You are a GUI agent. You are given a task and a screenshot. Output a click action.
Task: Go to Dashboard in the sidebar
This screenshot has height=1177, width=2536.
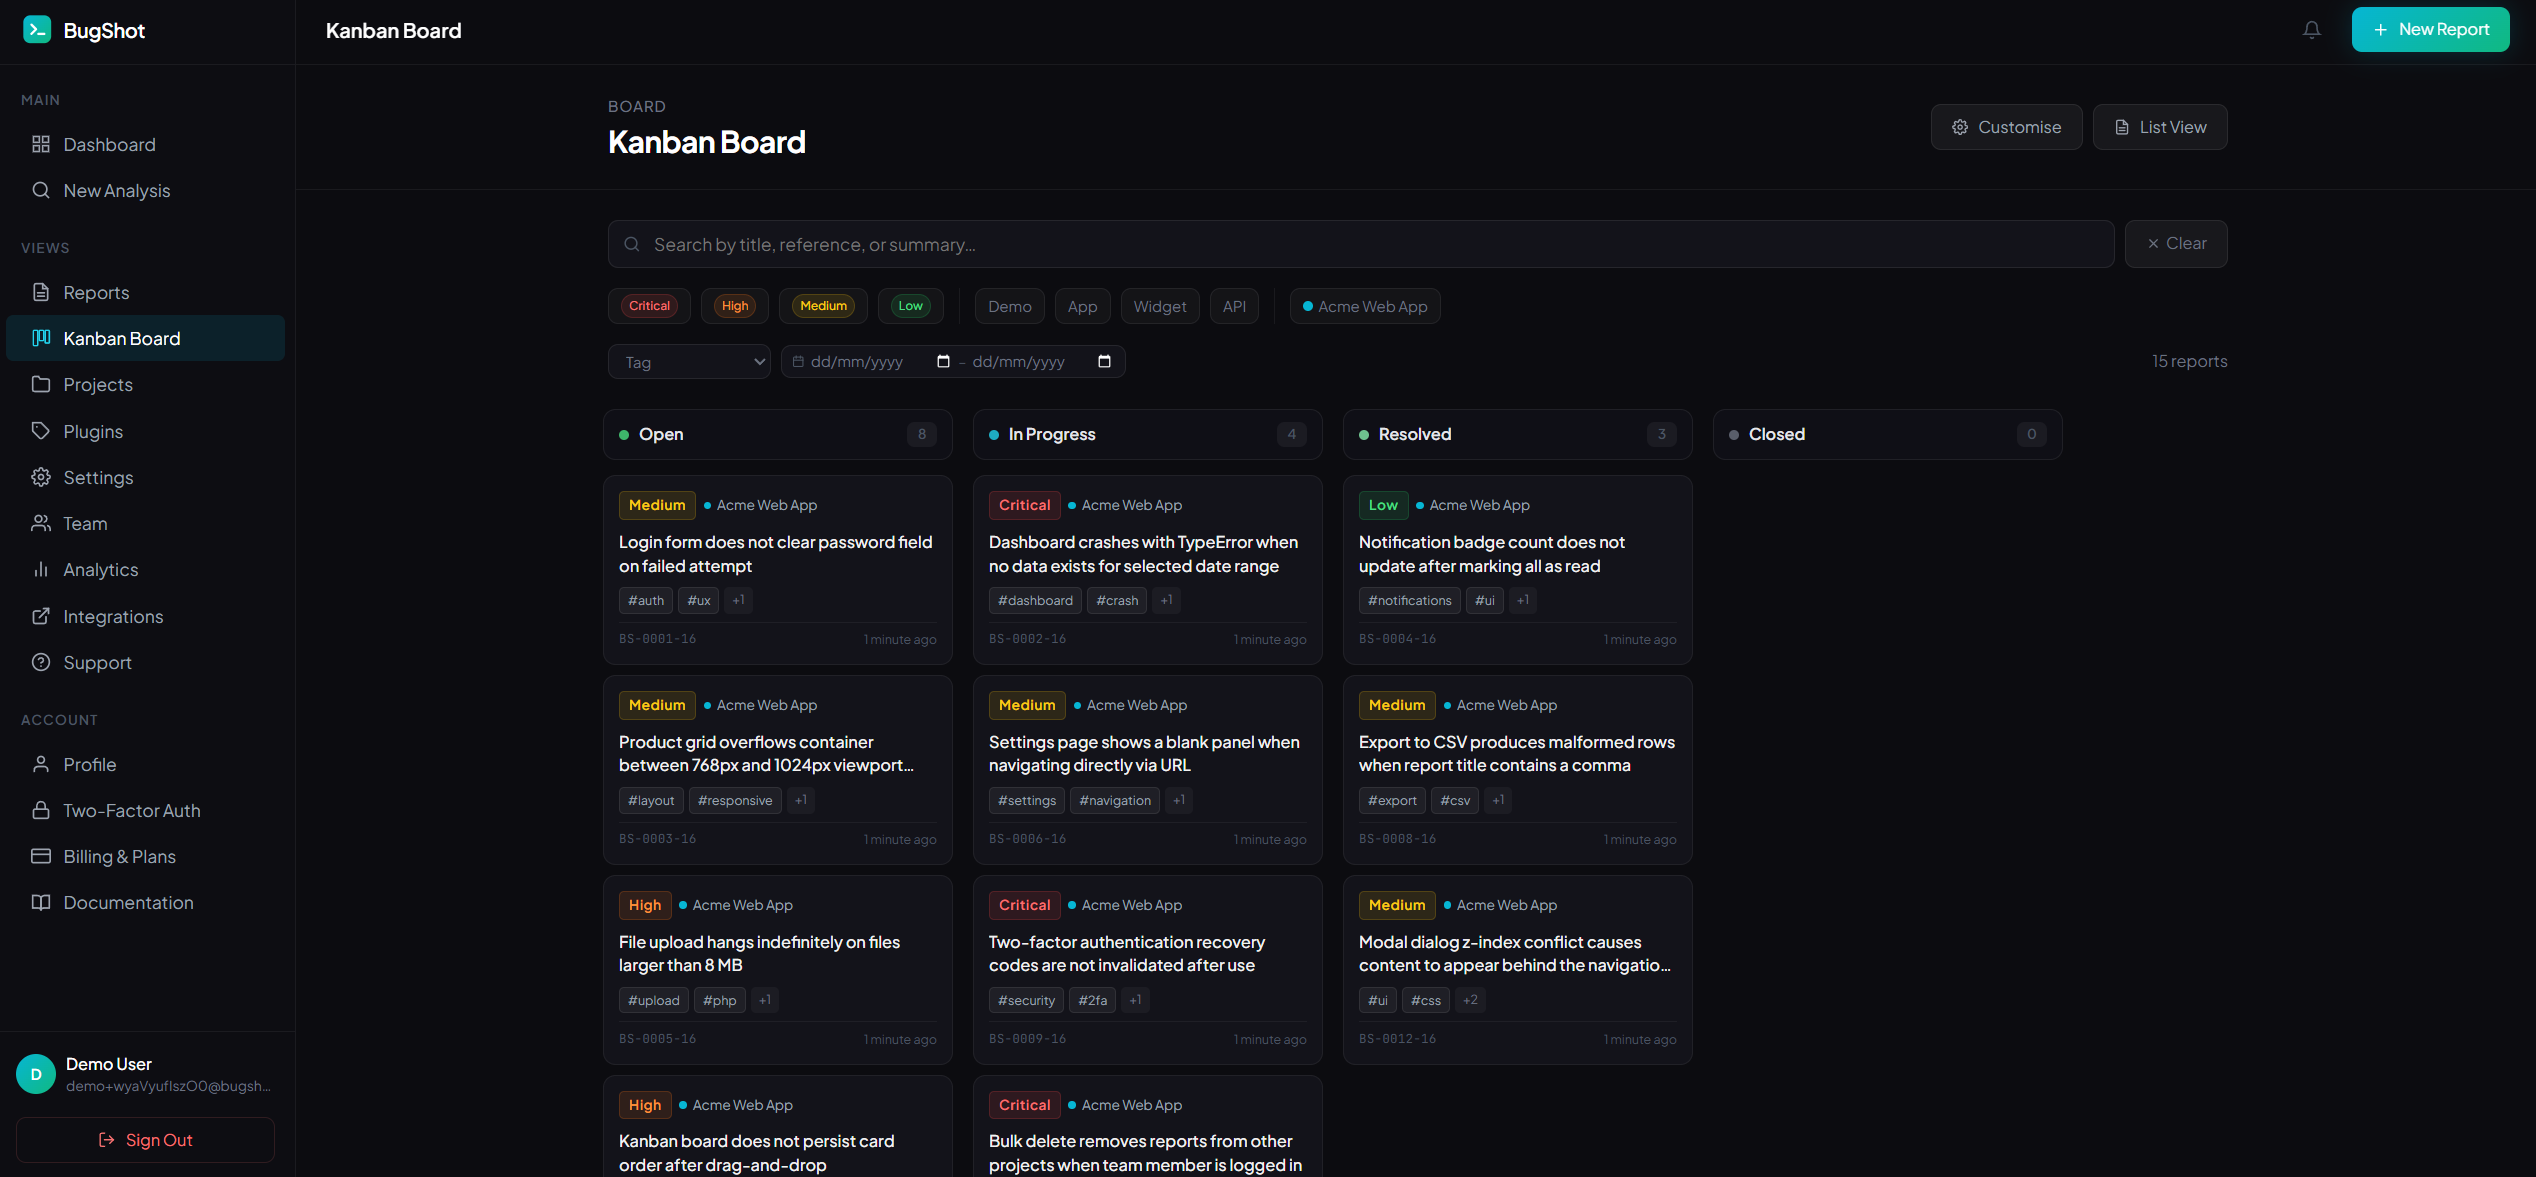pyautogui.click(x=109, y=144)
